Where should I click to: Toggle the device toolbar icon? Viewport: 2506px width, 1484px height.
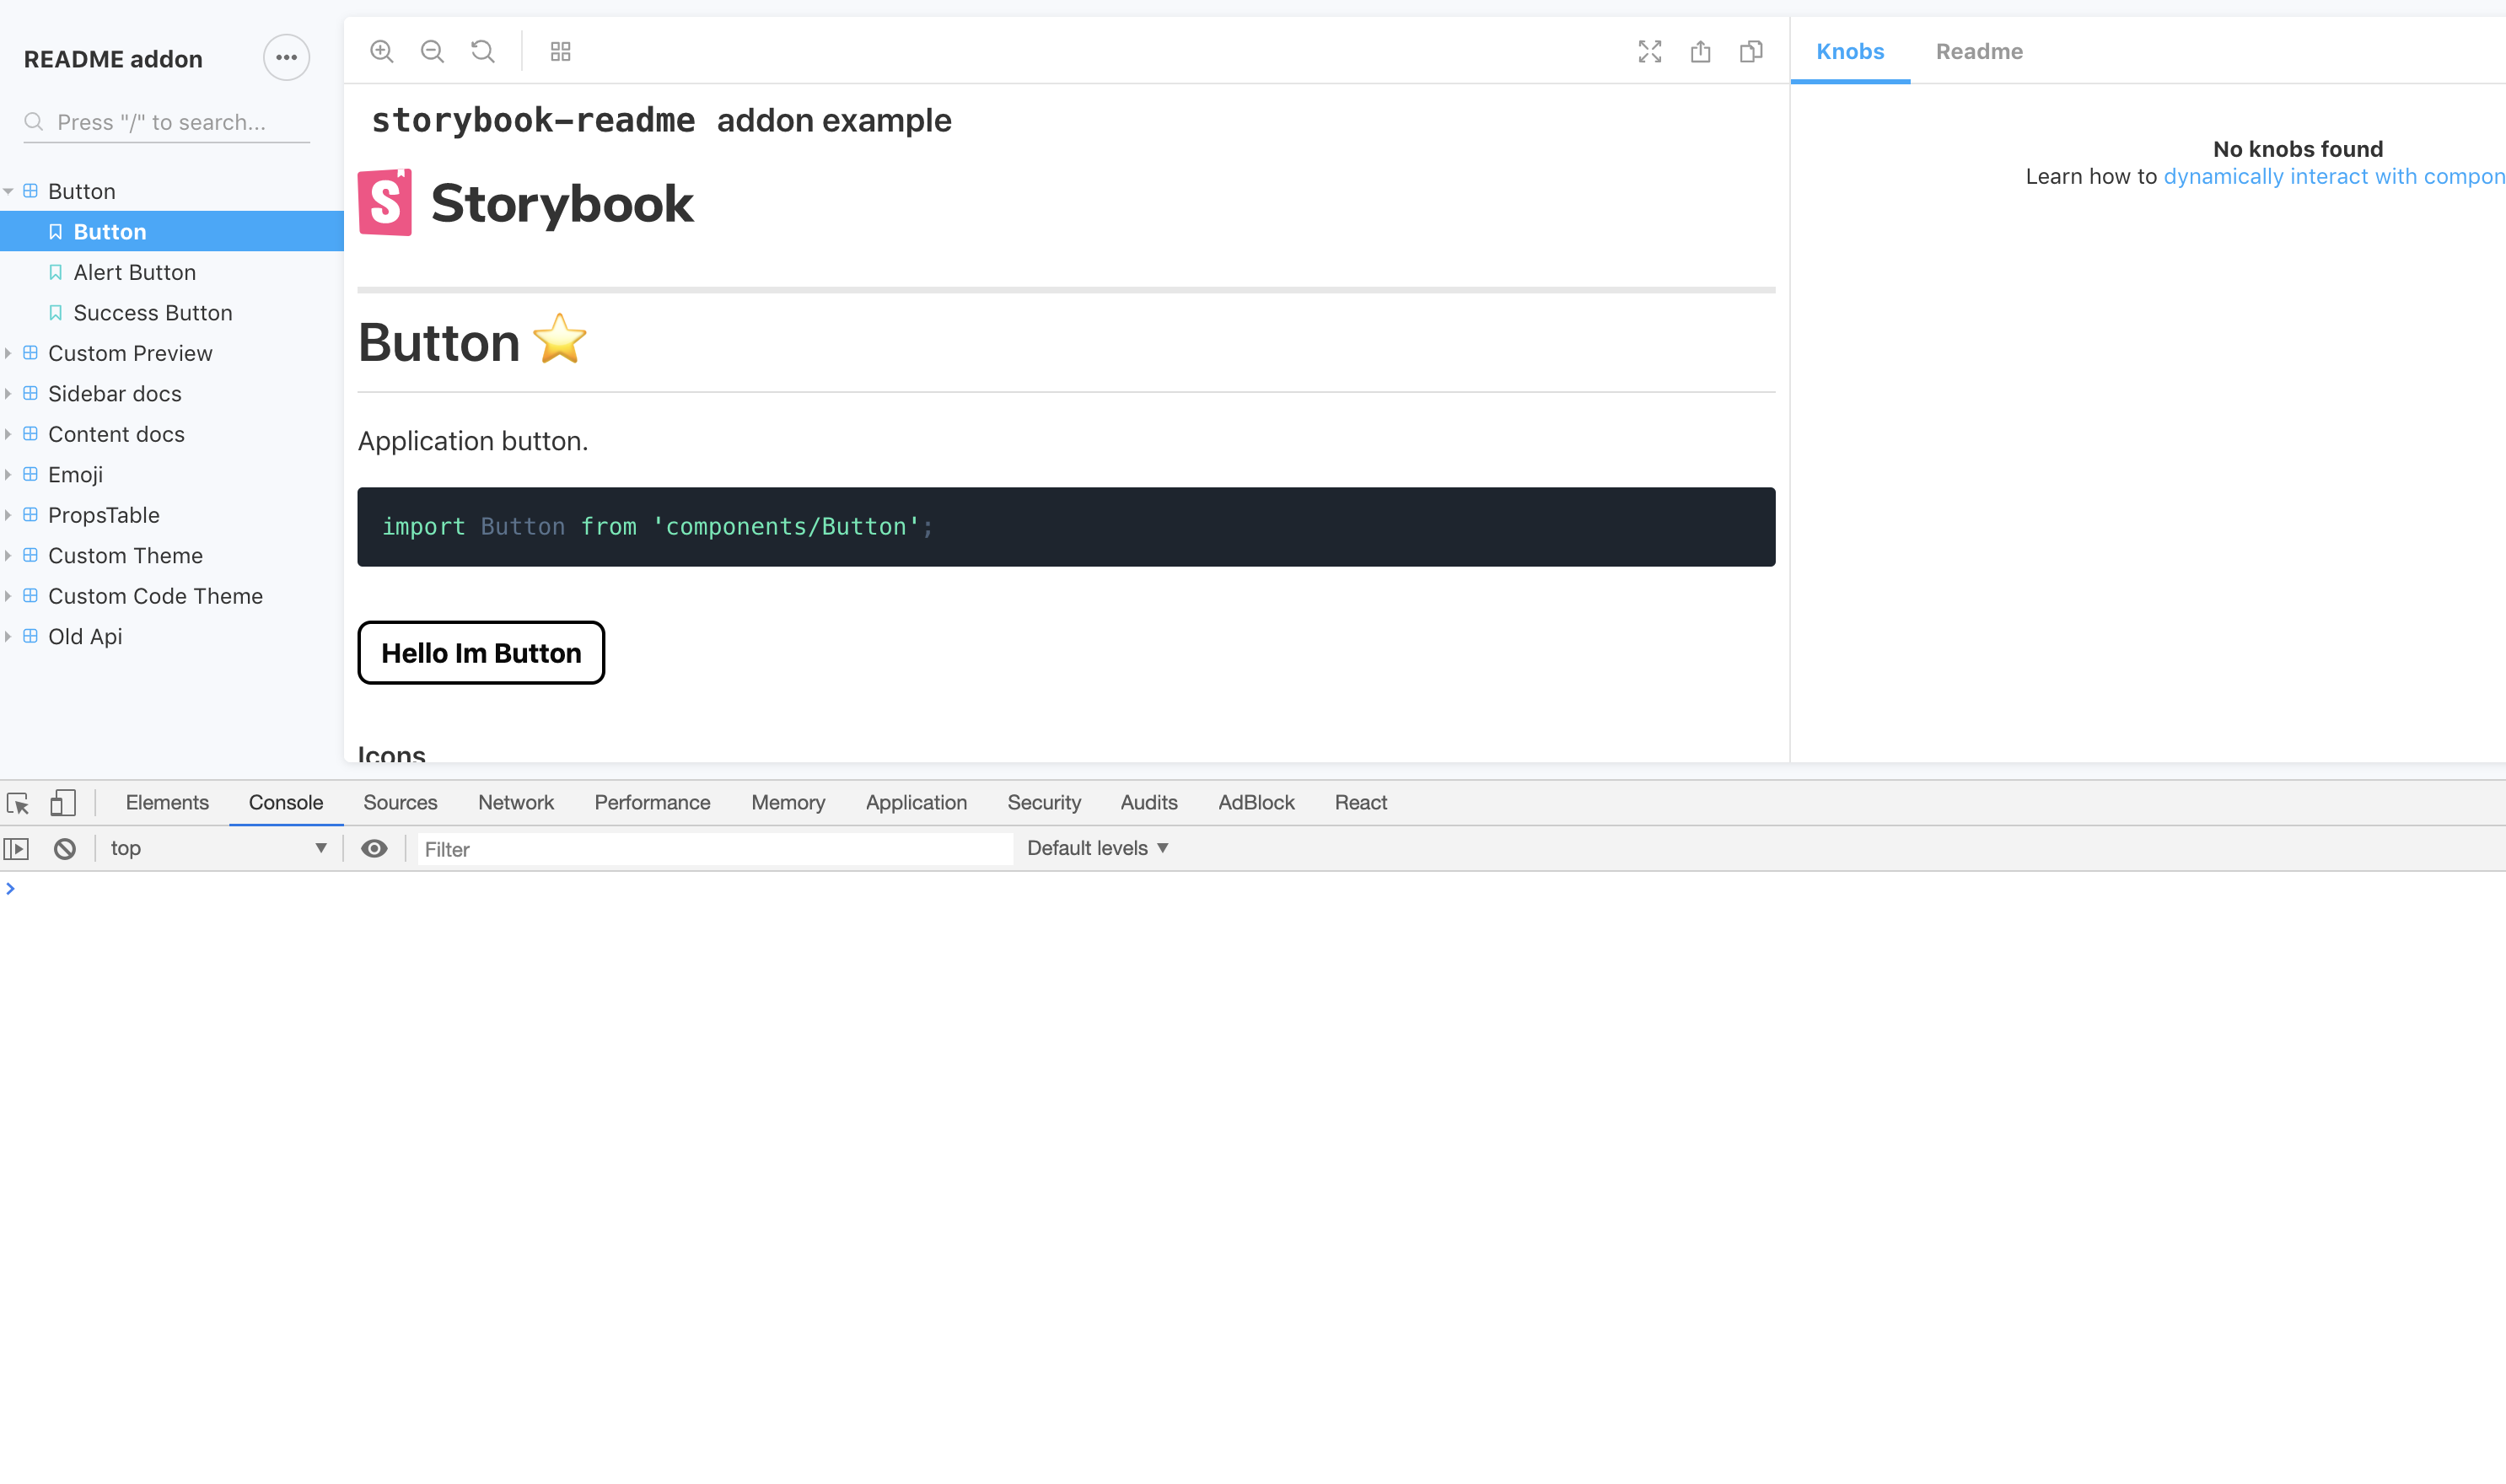pos(63,803)
